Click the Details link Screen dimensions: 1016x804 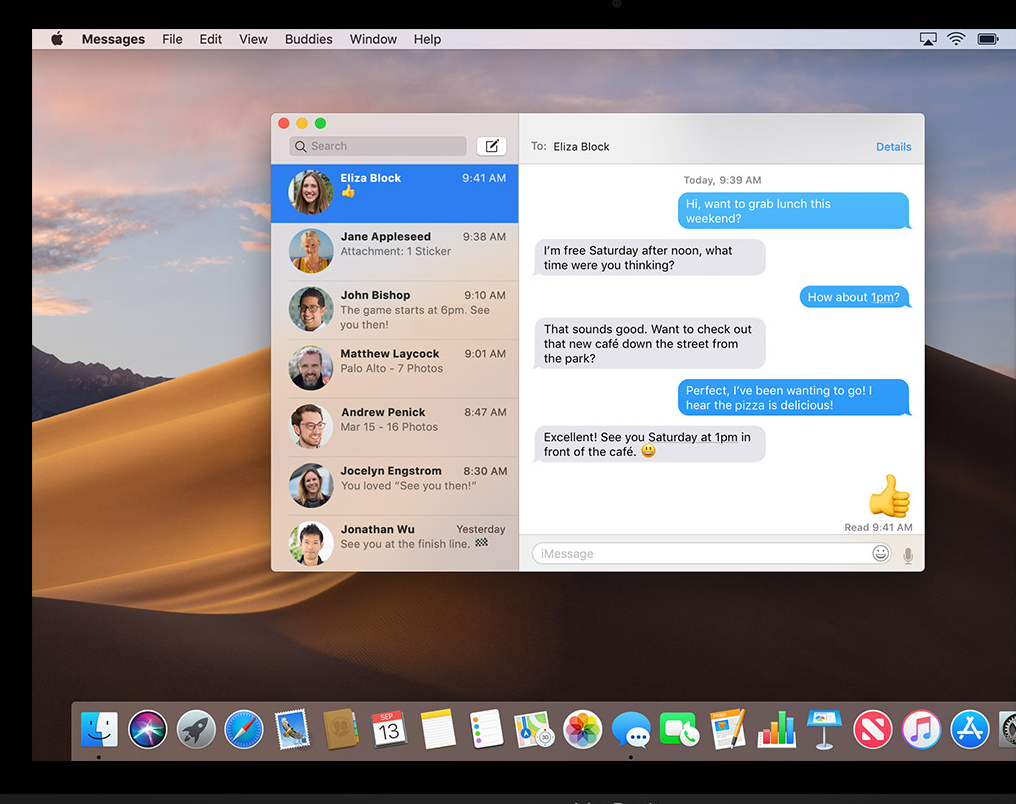894,147
